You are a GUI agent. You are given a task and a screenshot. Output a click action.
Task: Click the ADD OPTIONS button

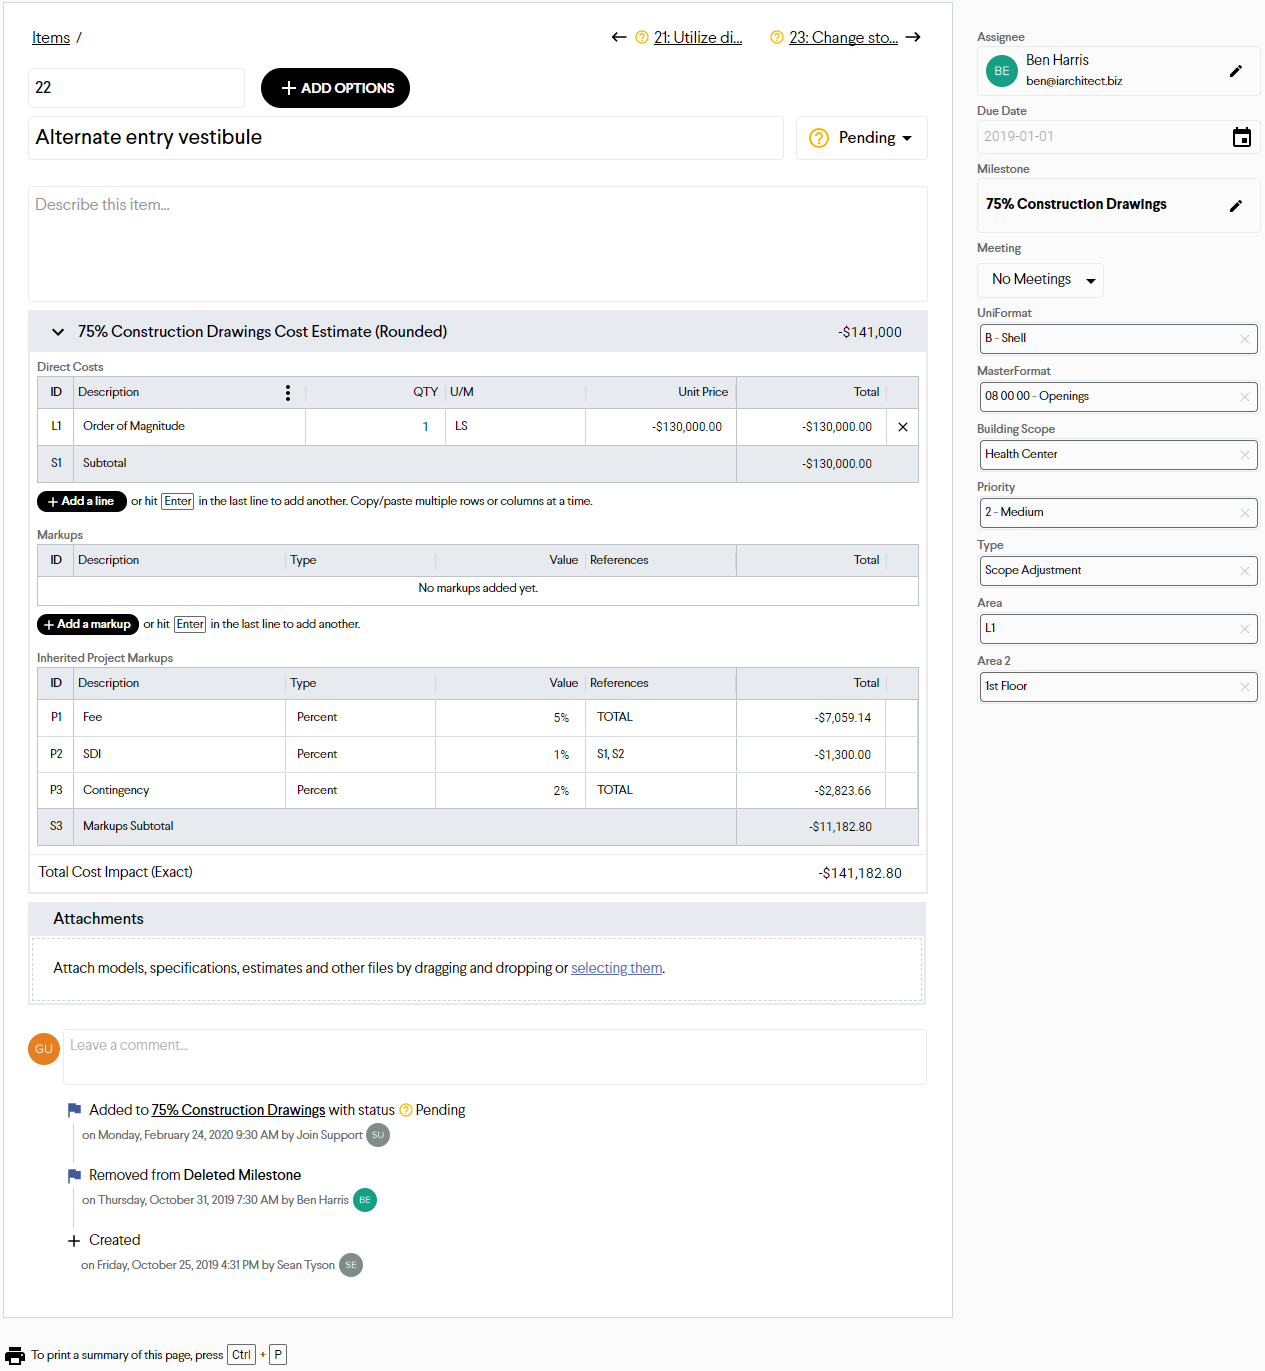[x=335, y=88]
